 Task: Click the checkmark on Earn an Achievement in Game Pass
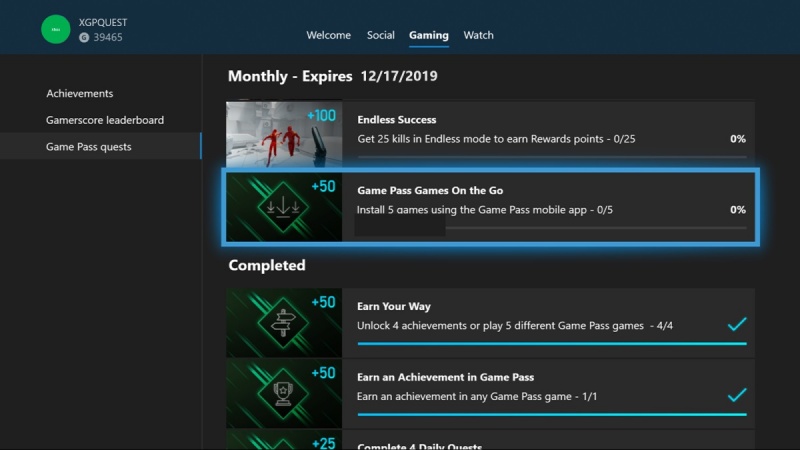coord(737,394)
